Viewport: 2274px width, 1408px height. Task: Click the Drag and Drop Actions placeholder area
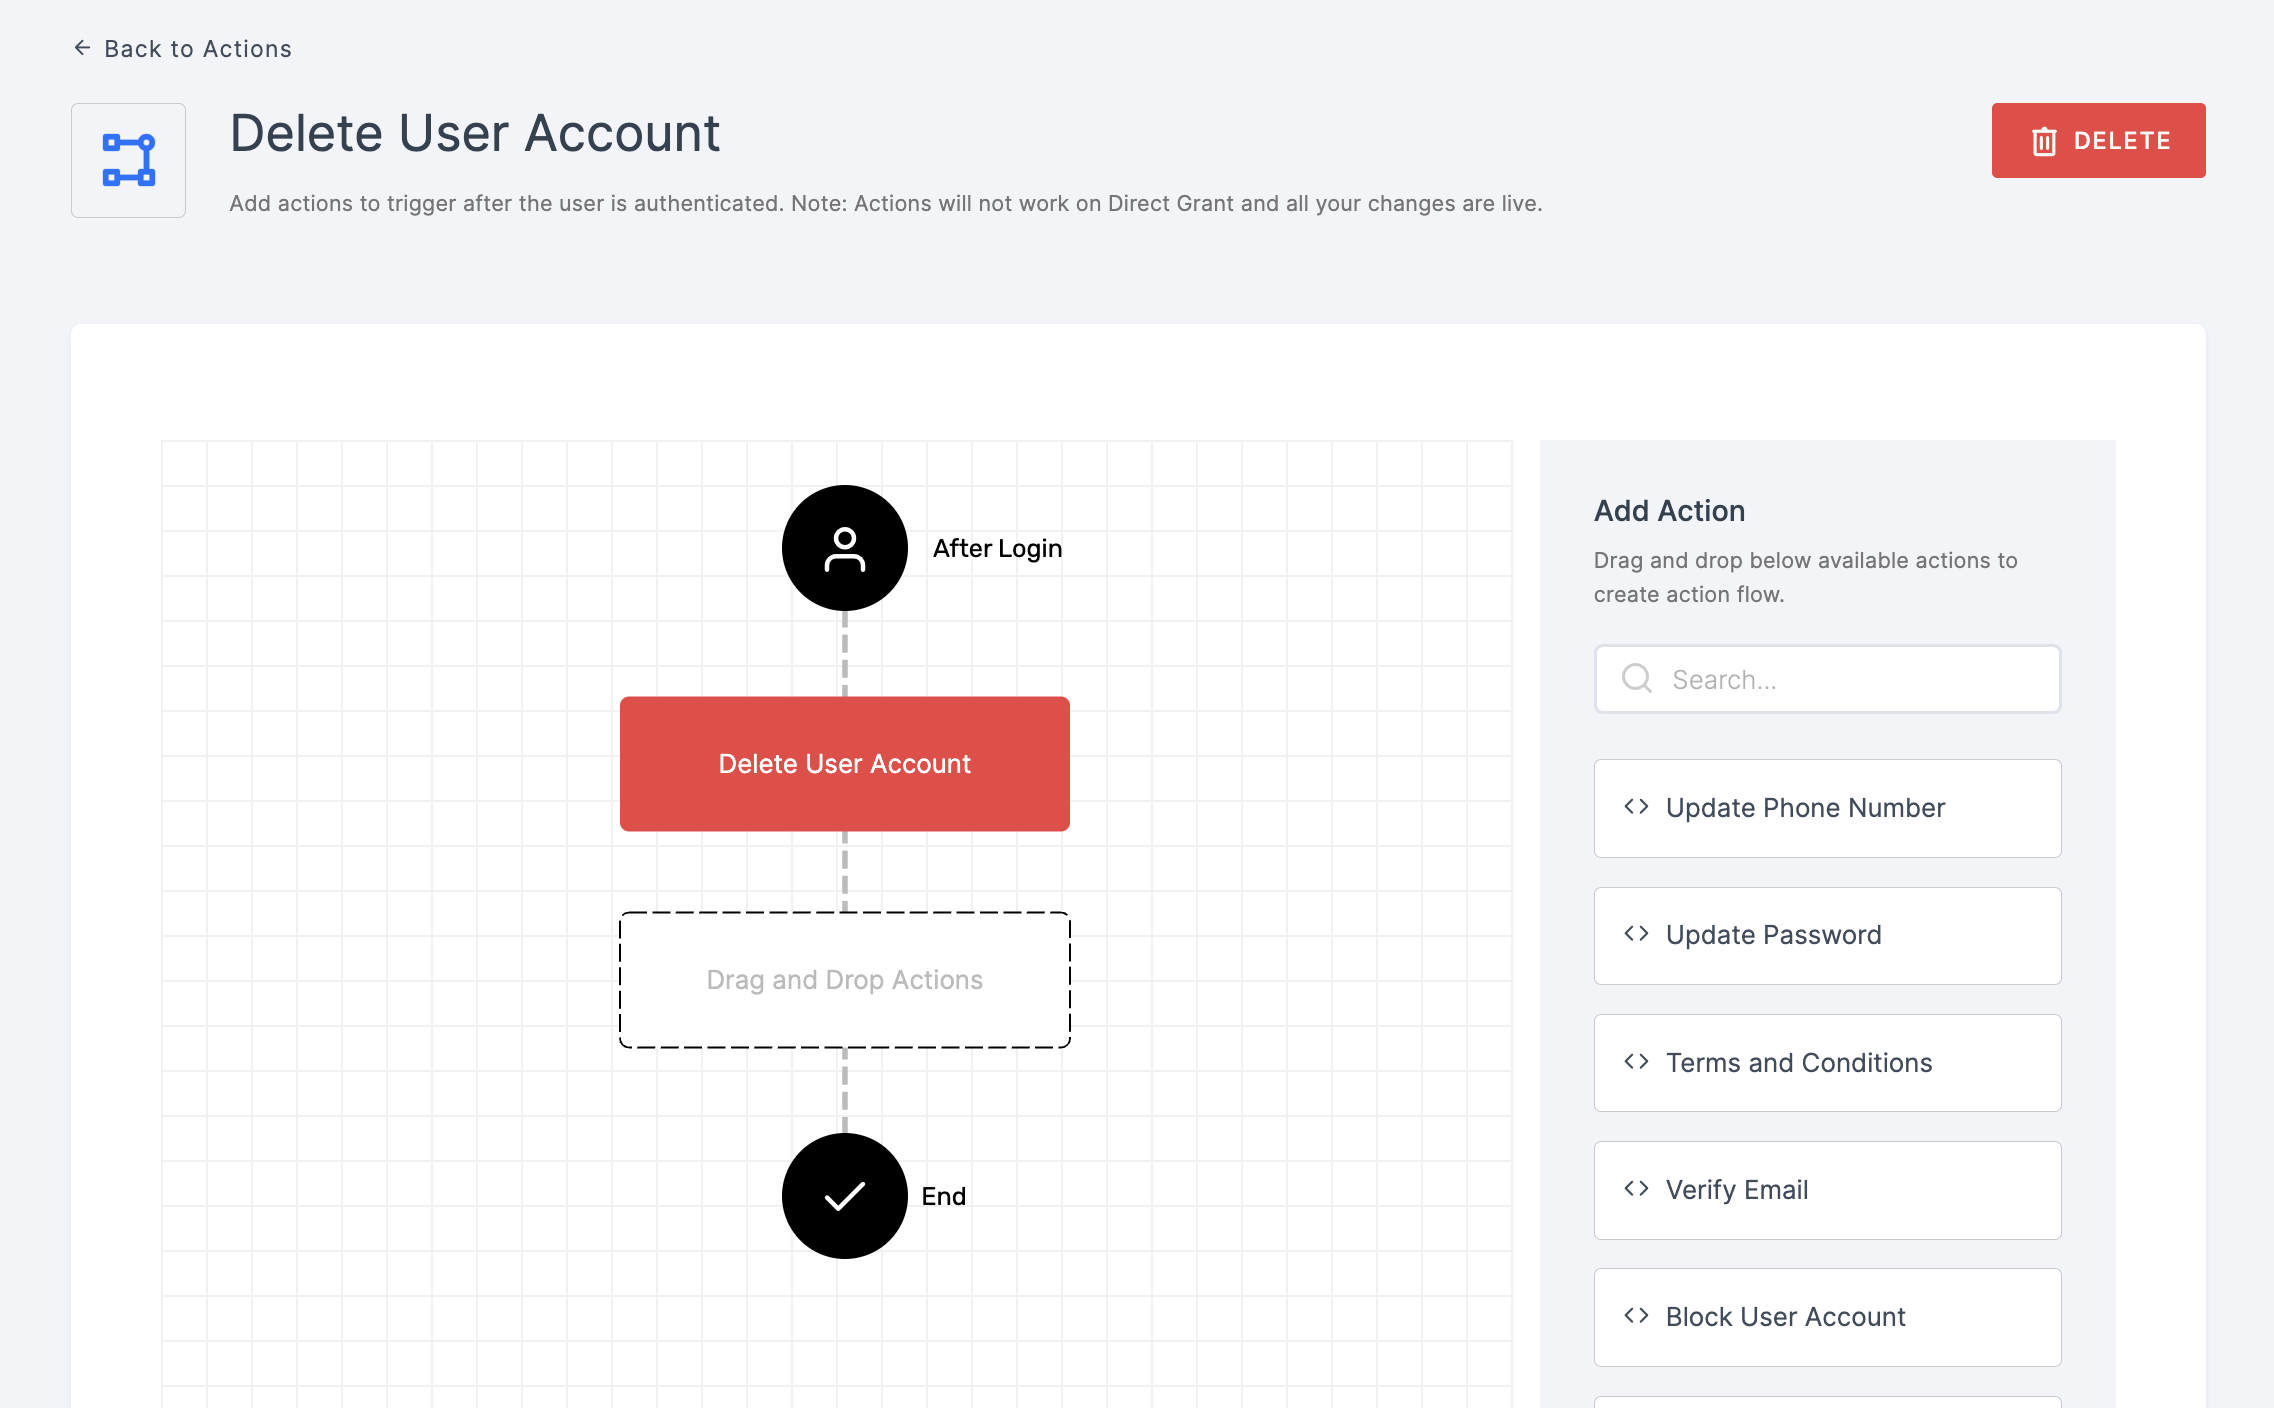pyautogui.click(x=845, y=979)
